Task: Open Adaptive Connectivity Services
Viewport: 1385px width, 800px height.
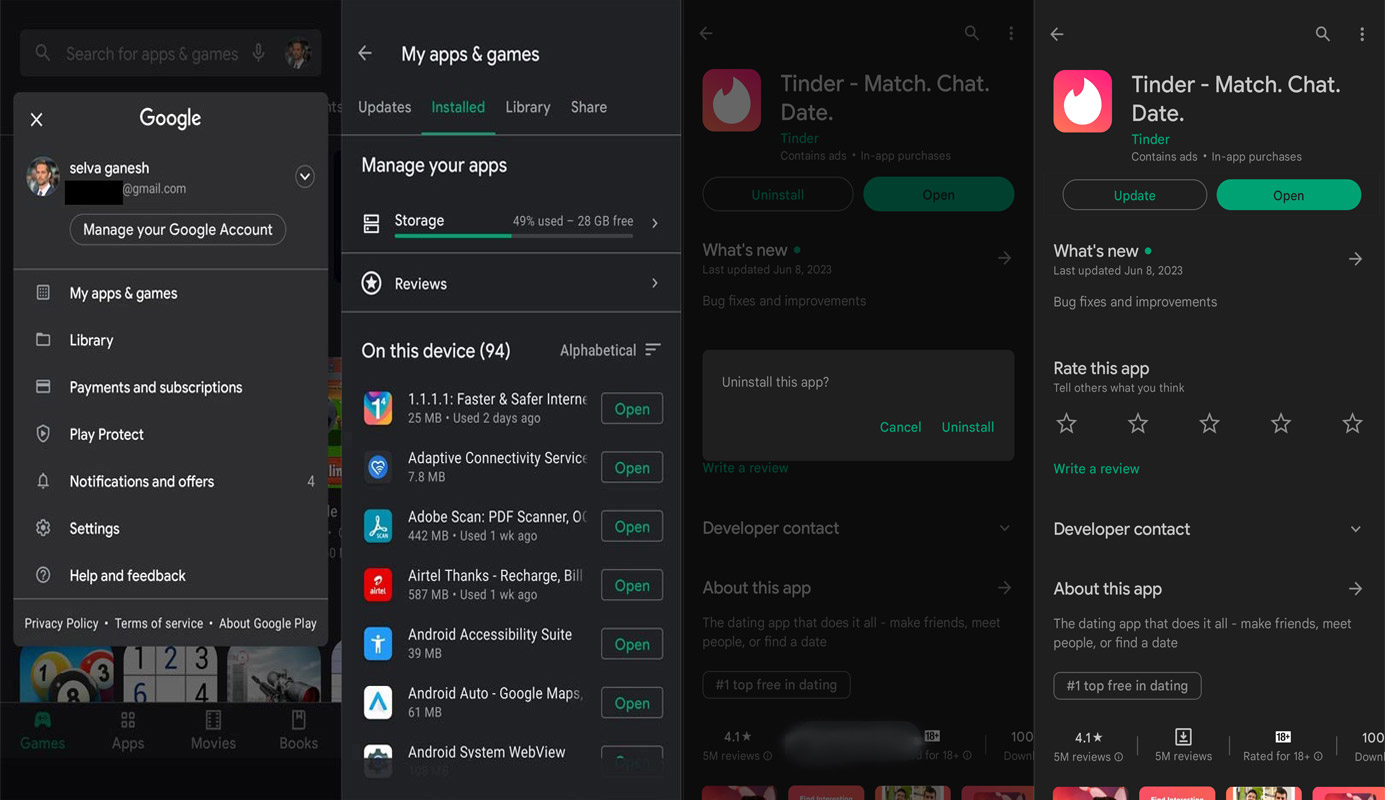Action: 632,468
